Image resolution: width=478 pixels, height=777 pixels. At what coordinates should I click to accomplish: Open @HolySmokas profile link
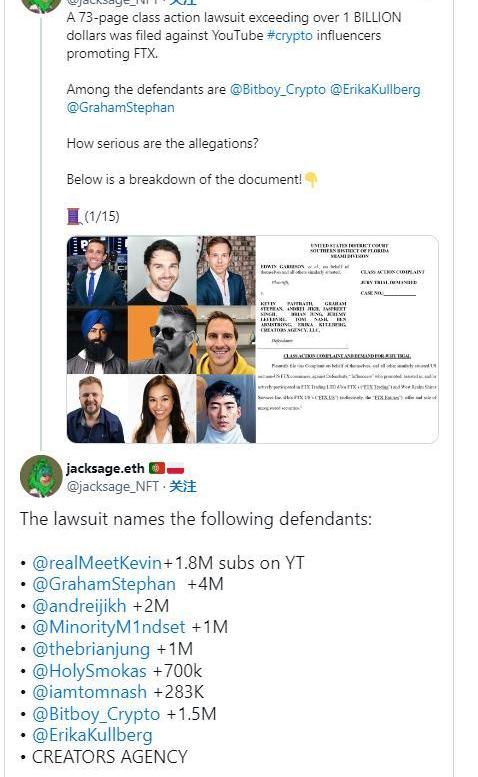[90, 671]
